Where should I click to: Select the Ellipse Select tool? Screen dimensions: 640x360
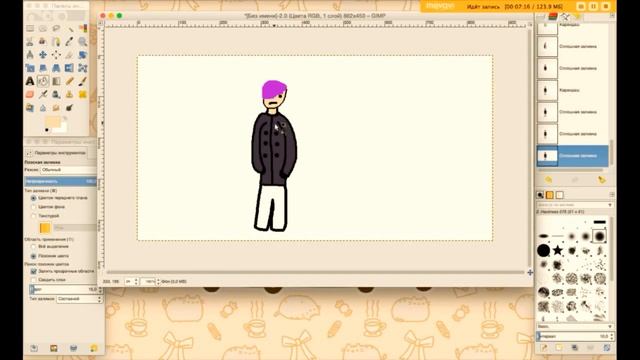[x=43, y=29]
